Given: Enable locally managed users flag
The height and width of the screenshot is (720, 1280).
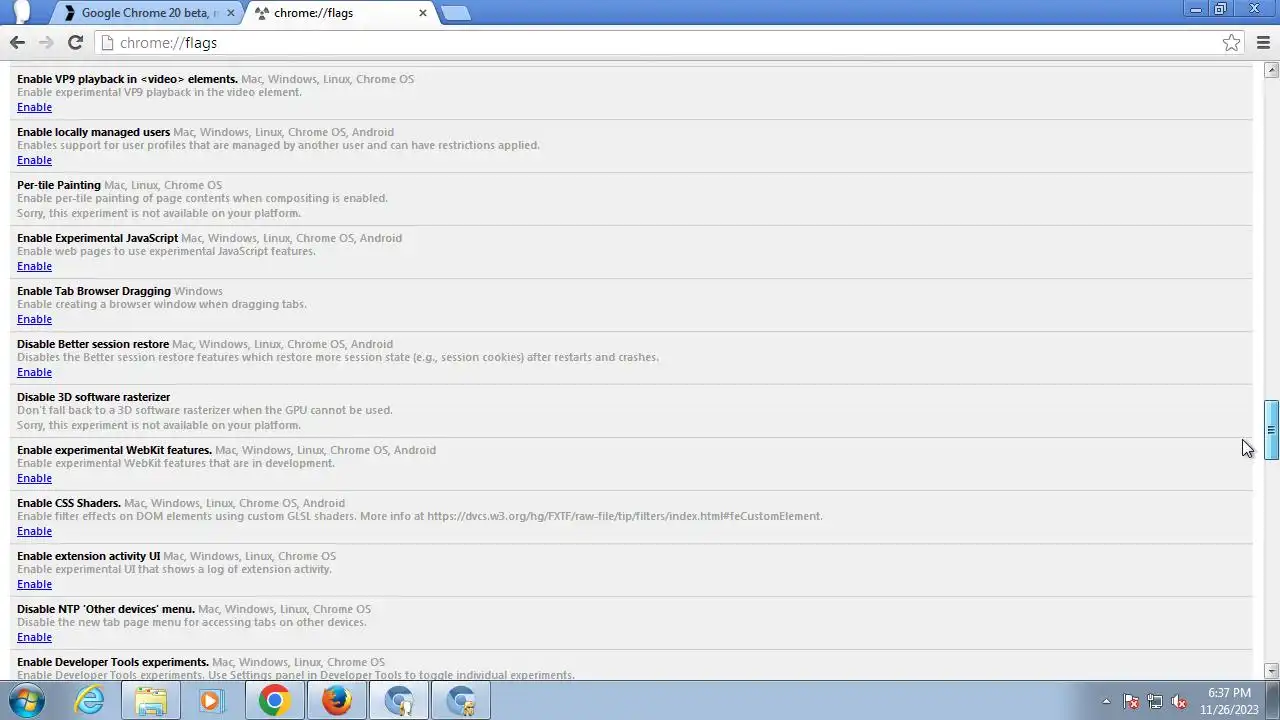Looking at the screenshot, I should point(34,160).
